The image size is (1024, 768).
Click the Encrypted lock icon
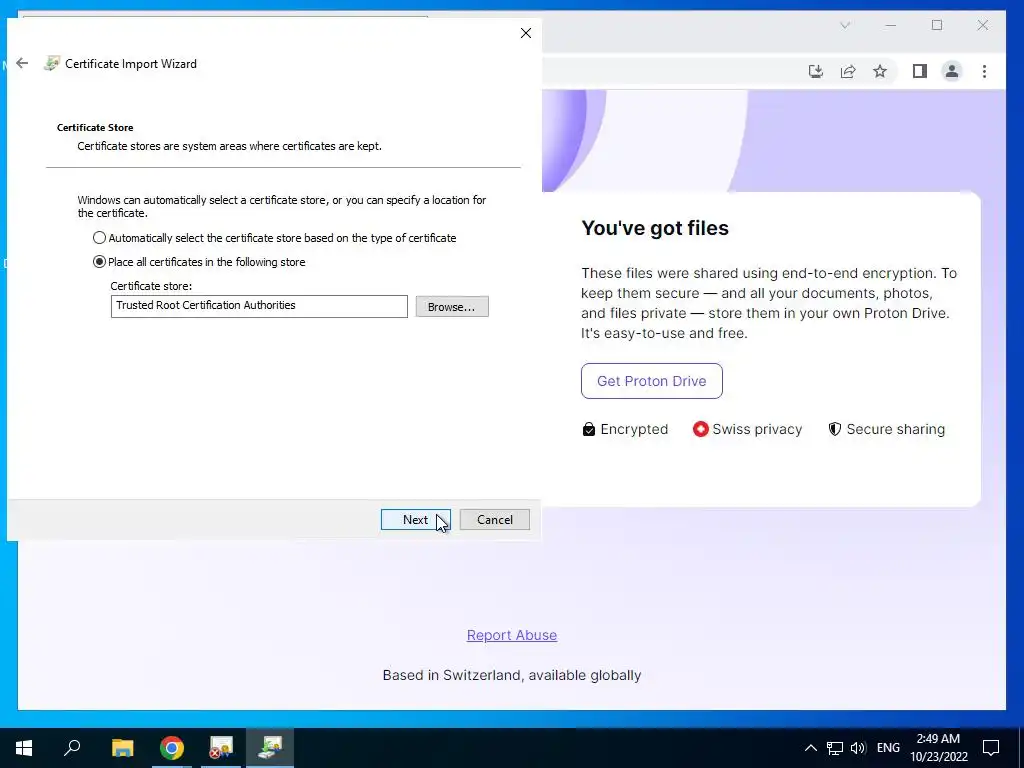click(x=588, y=429)
